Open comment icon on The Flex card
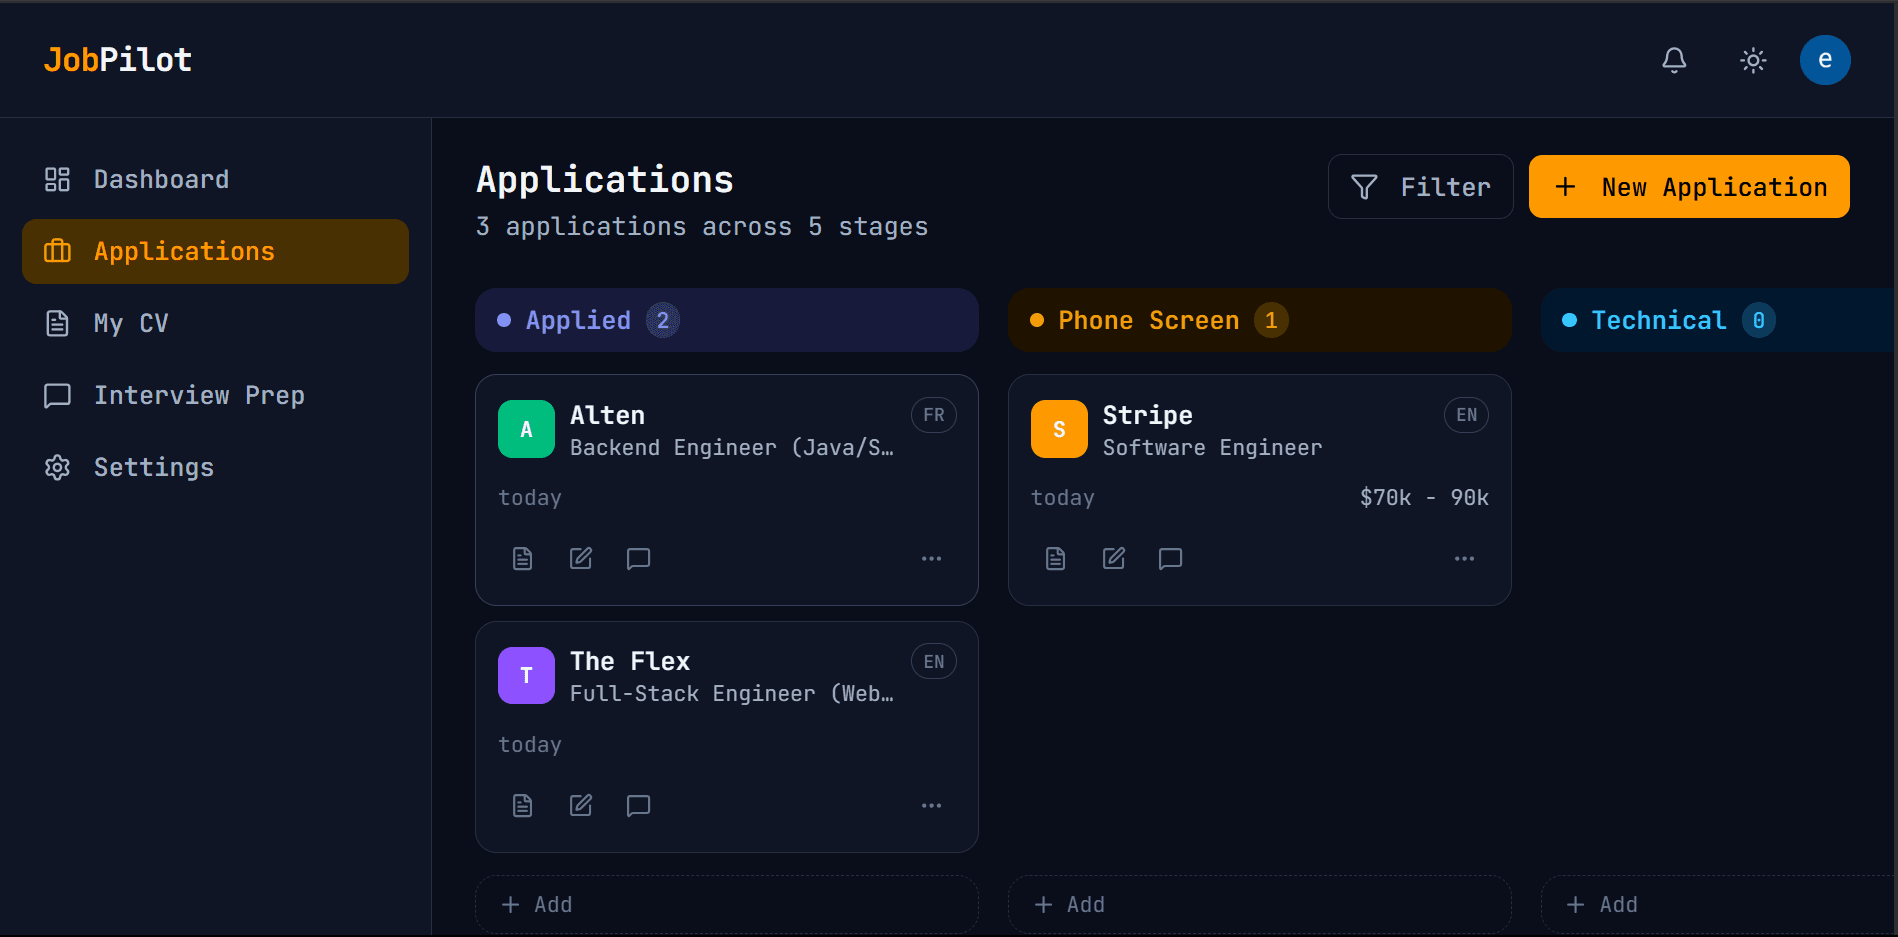This screenshot has height=937, width=1898. [638, 805]
